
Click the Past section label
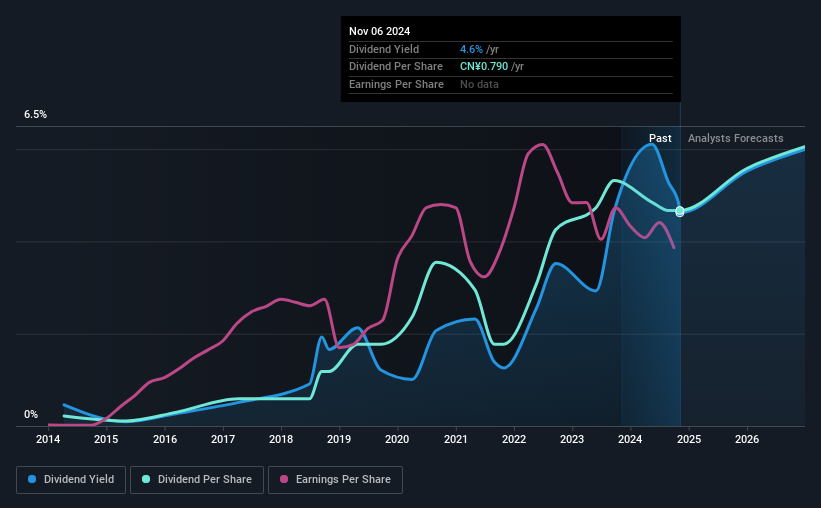(x=660, y=138)
